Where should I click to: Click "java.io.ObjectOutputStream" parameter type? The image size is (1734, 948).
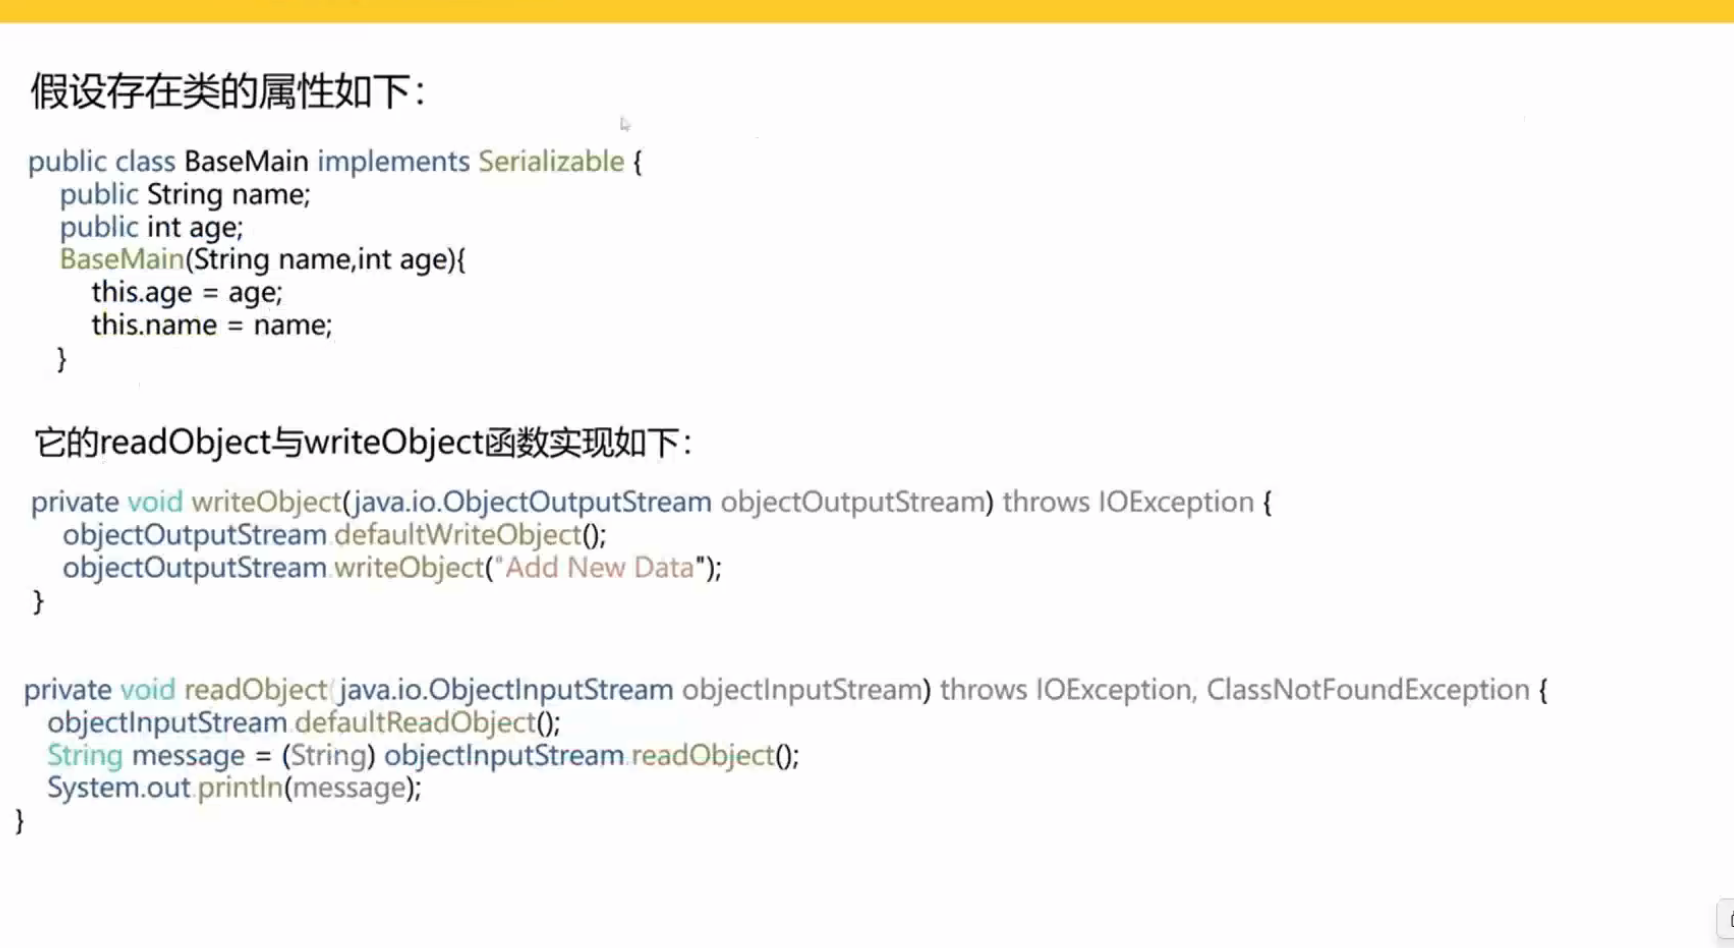click(x=533, y=502)
